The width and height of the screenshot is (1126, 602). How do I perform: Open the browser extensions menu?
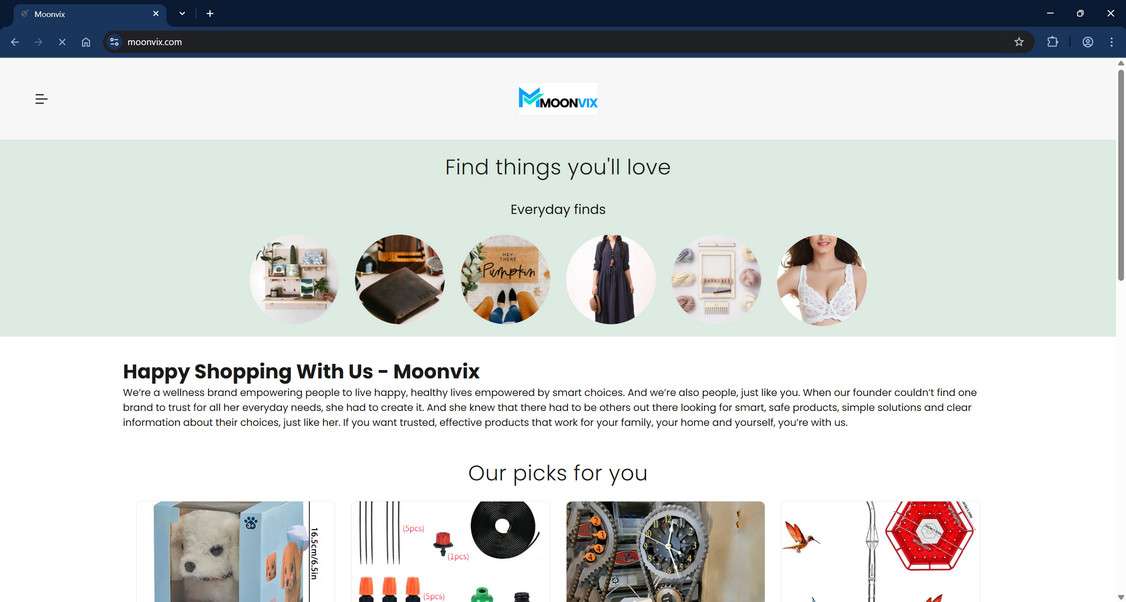[x=1052, y=42]
